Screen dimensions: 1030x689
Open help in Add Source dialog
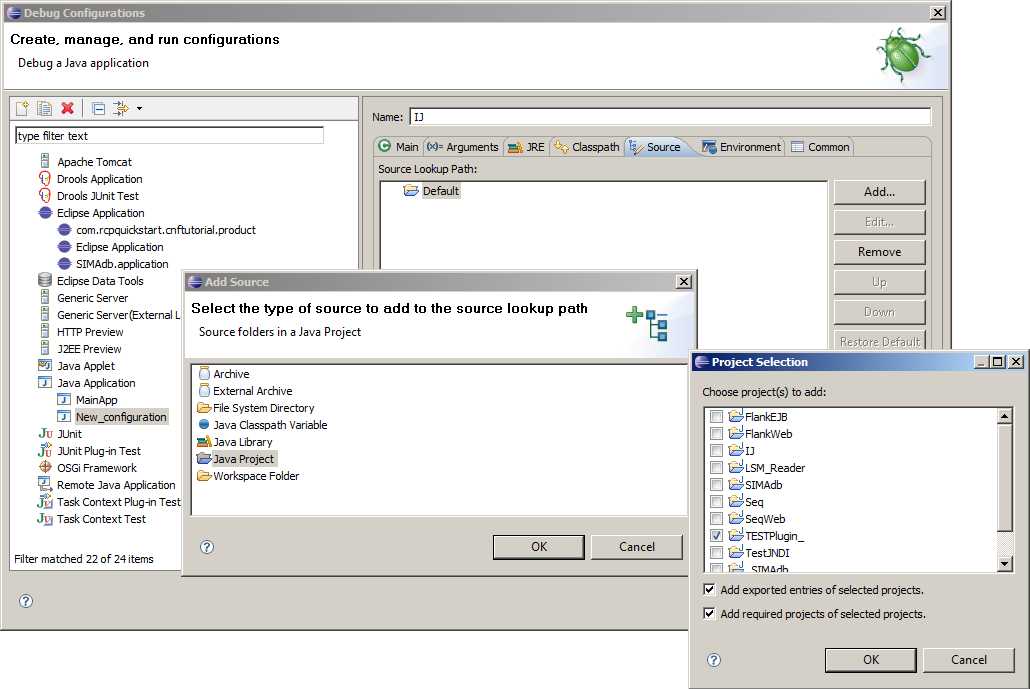coord(207,546)
